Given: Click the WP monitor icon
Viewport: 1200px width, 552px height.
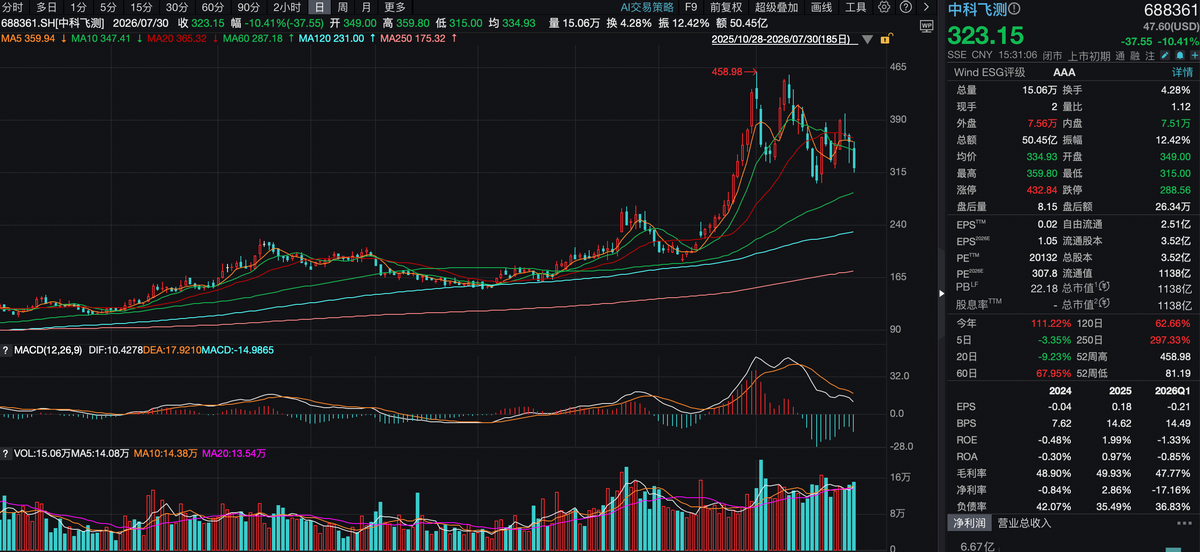Looking at the screenshot, I should [x=926, y=26].
